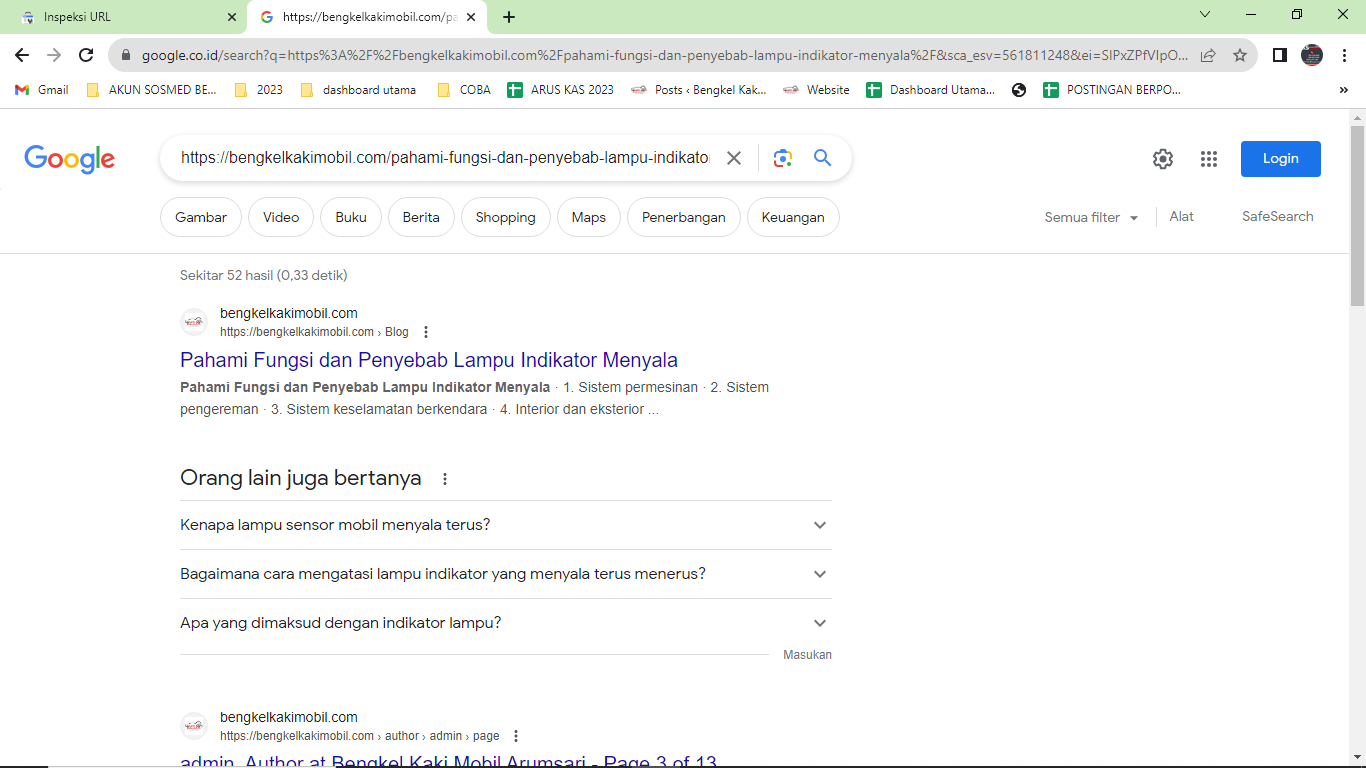
Task: Open Chrome's three-dot menu
Action: pos(1343,55)
